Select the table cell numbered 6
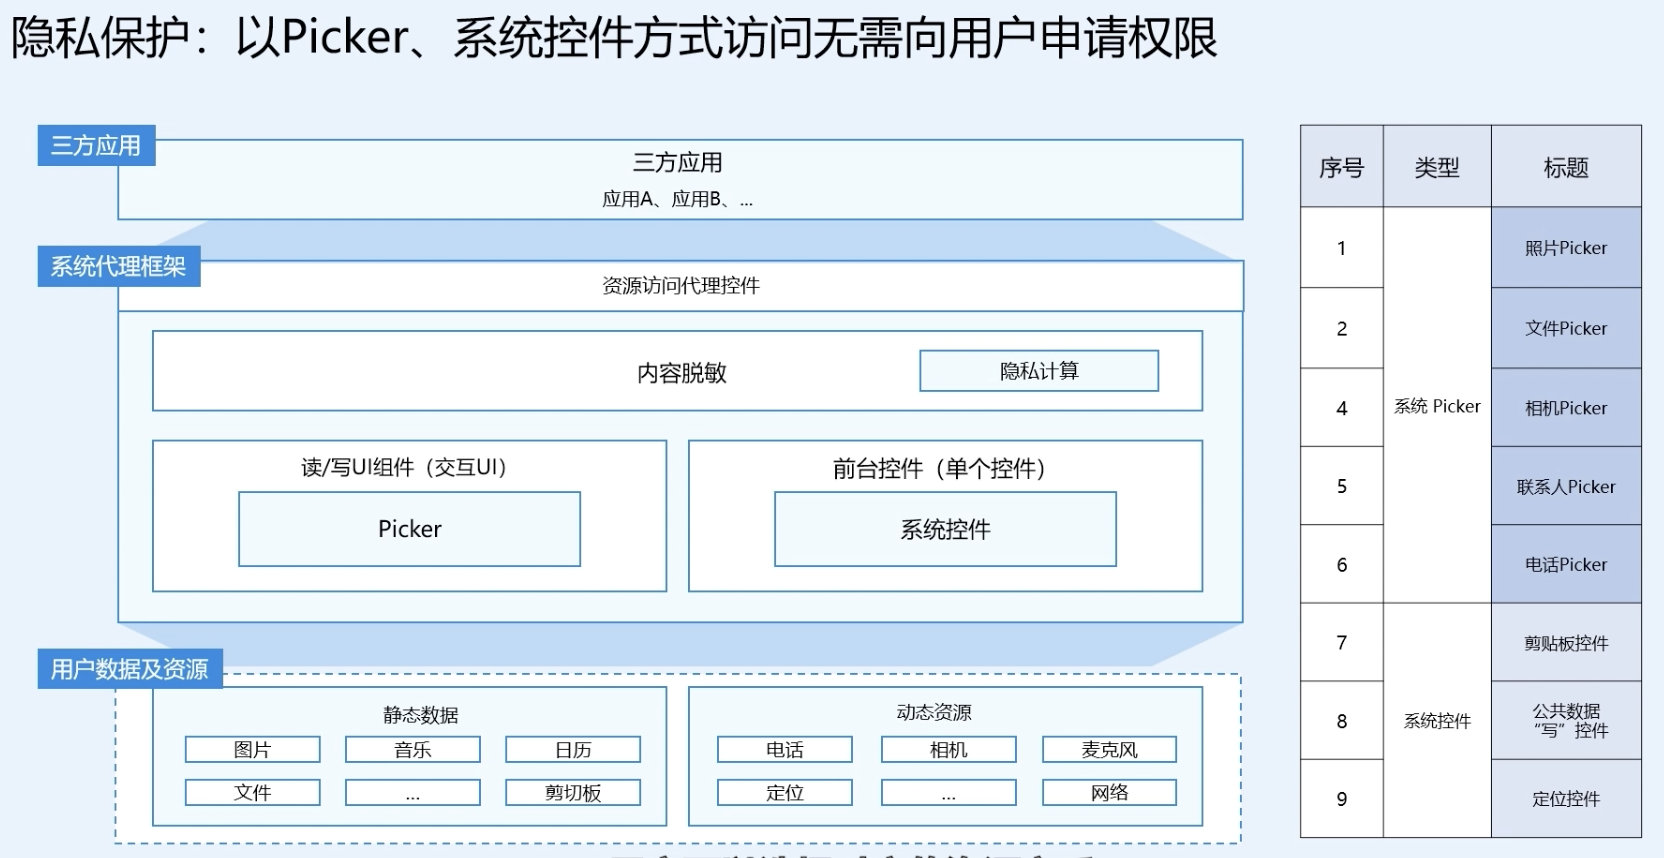This screenshot has height=858, width=1664. (x=1342, y=565)
